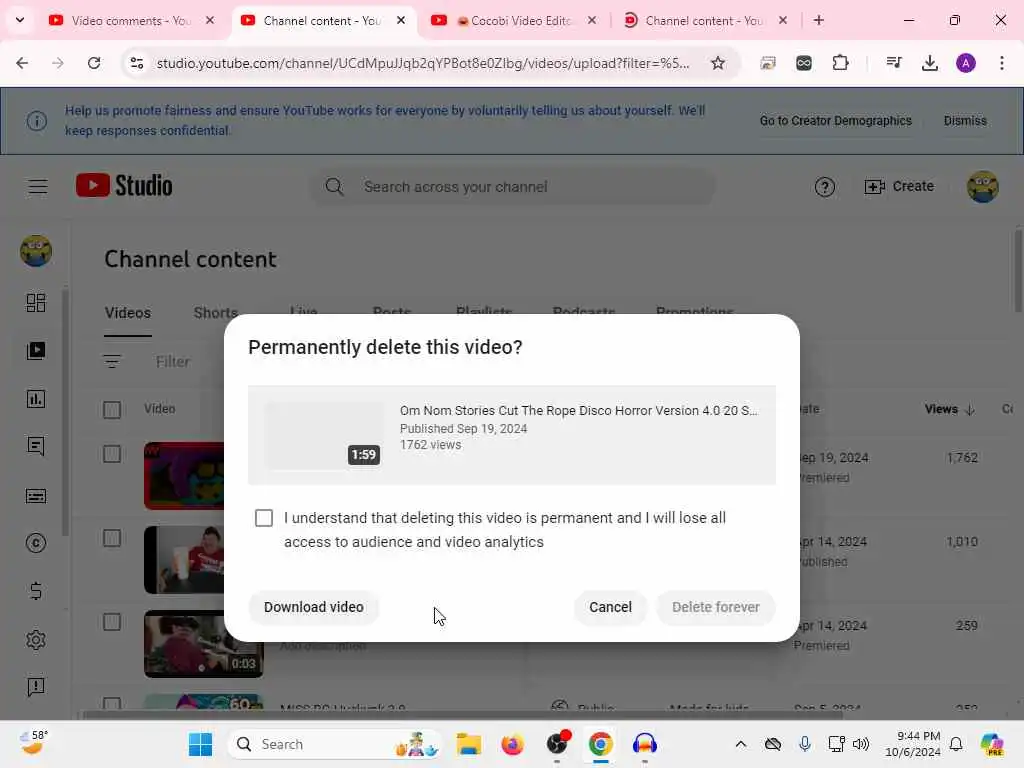This screenshot has height=768, width=1024.
Task: Tick the deletion acknowledgment checkbox in the dialog
Action: [264, 518]
